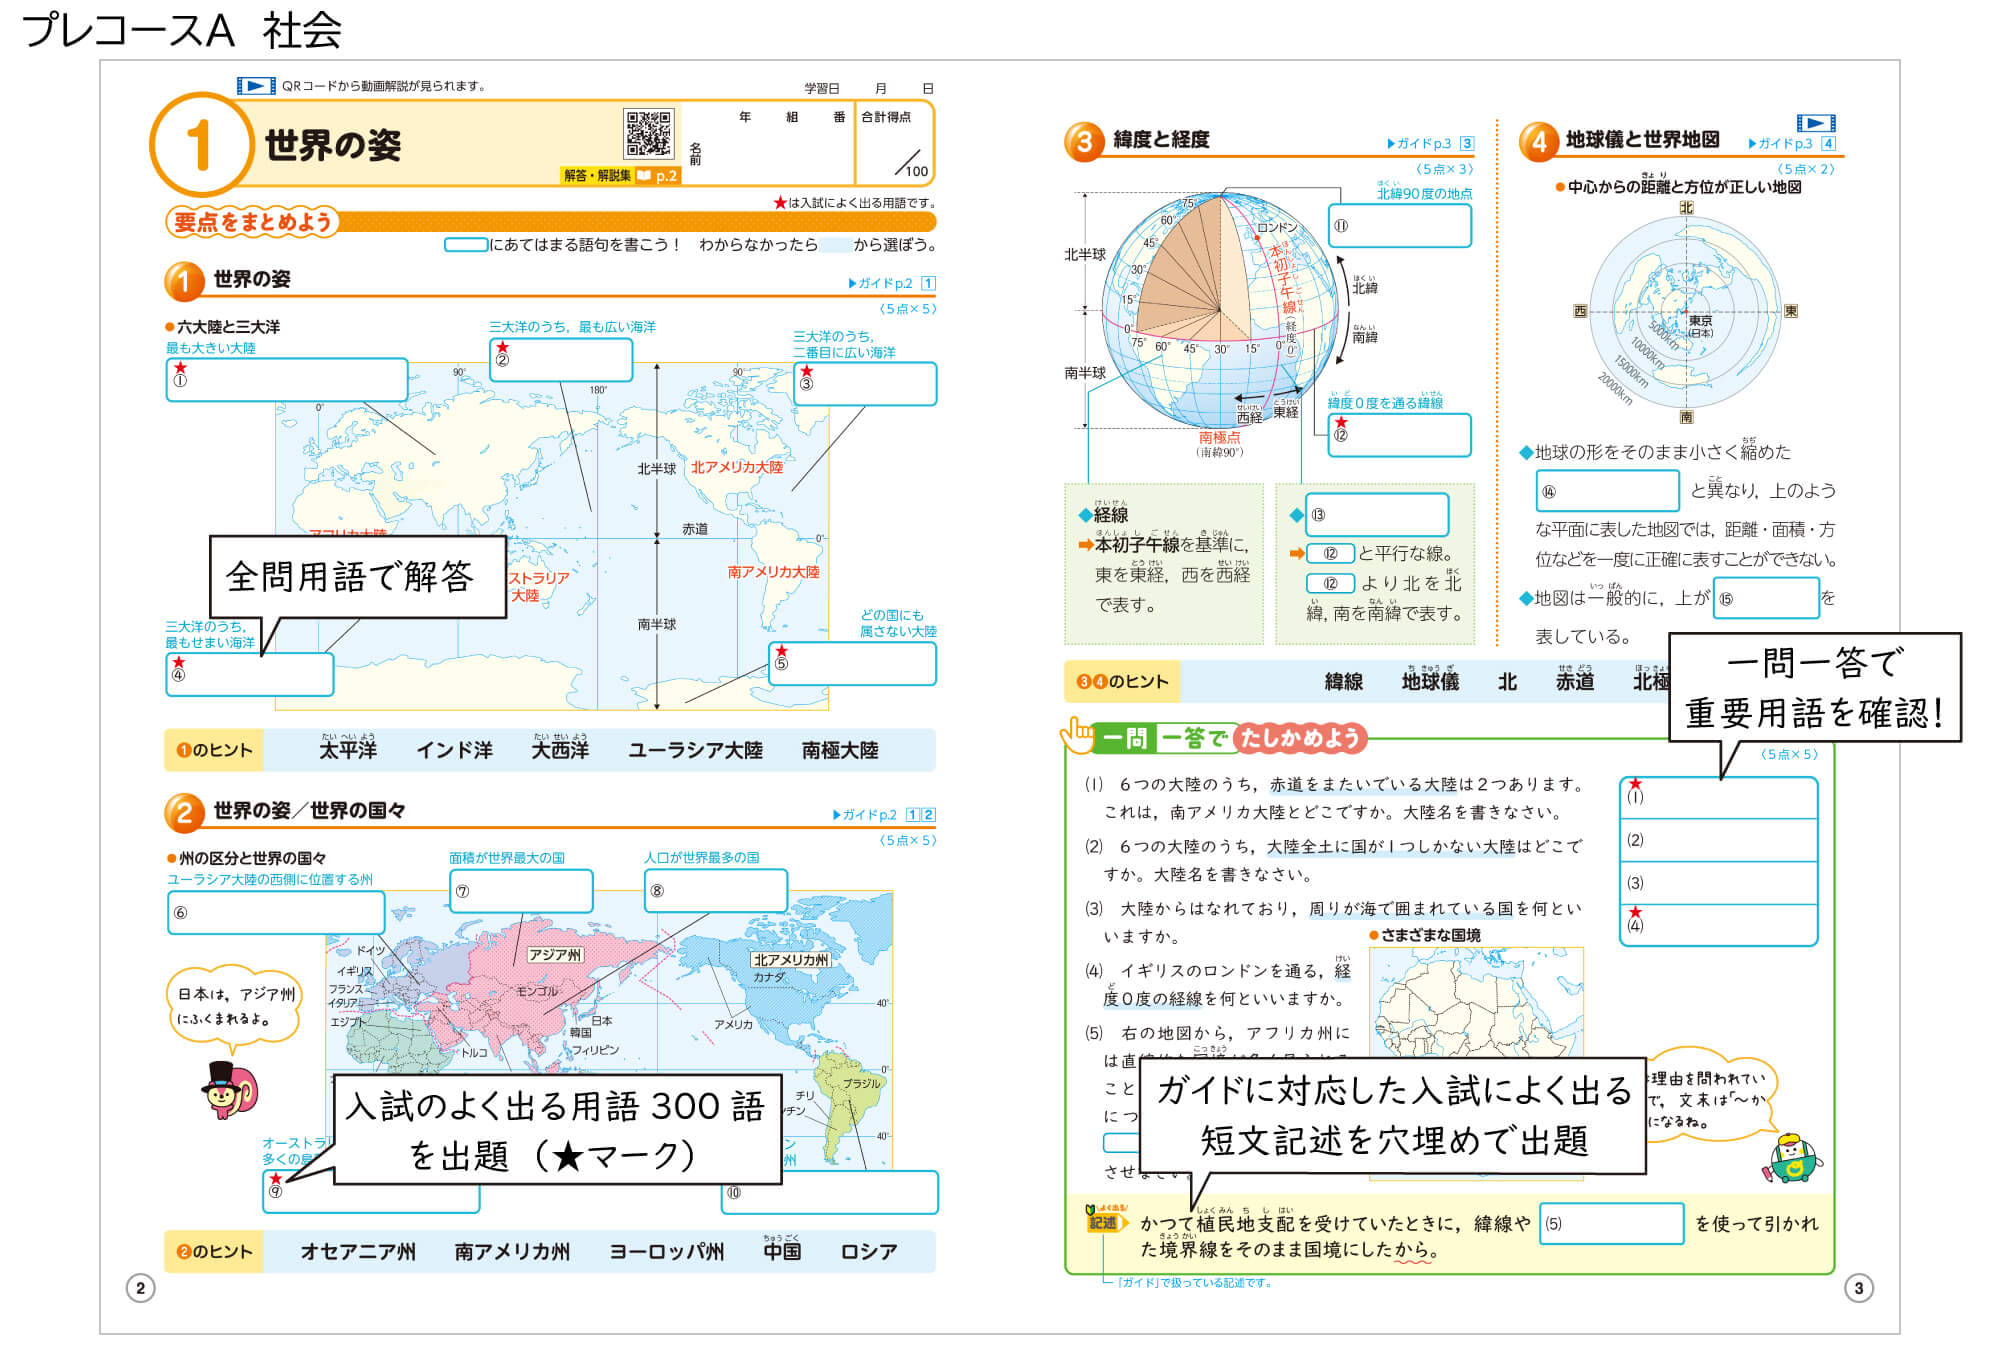Open the ガイドp.3 link beside 緯度と経度
The image size is (2000, 1360).
1430,143
